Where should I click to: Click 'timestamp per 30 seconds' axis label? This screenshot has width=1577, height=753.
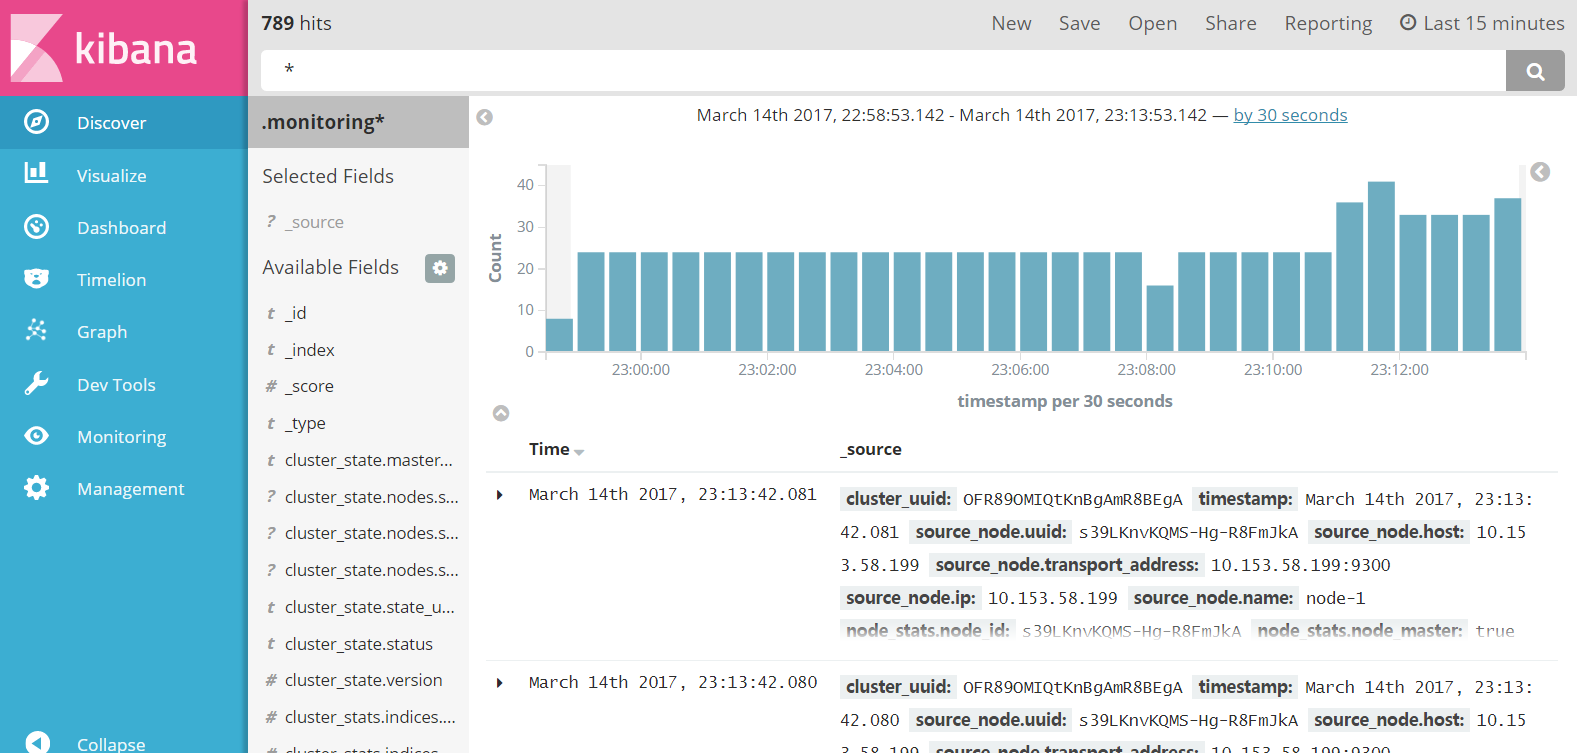coord(1064,401)
